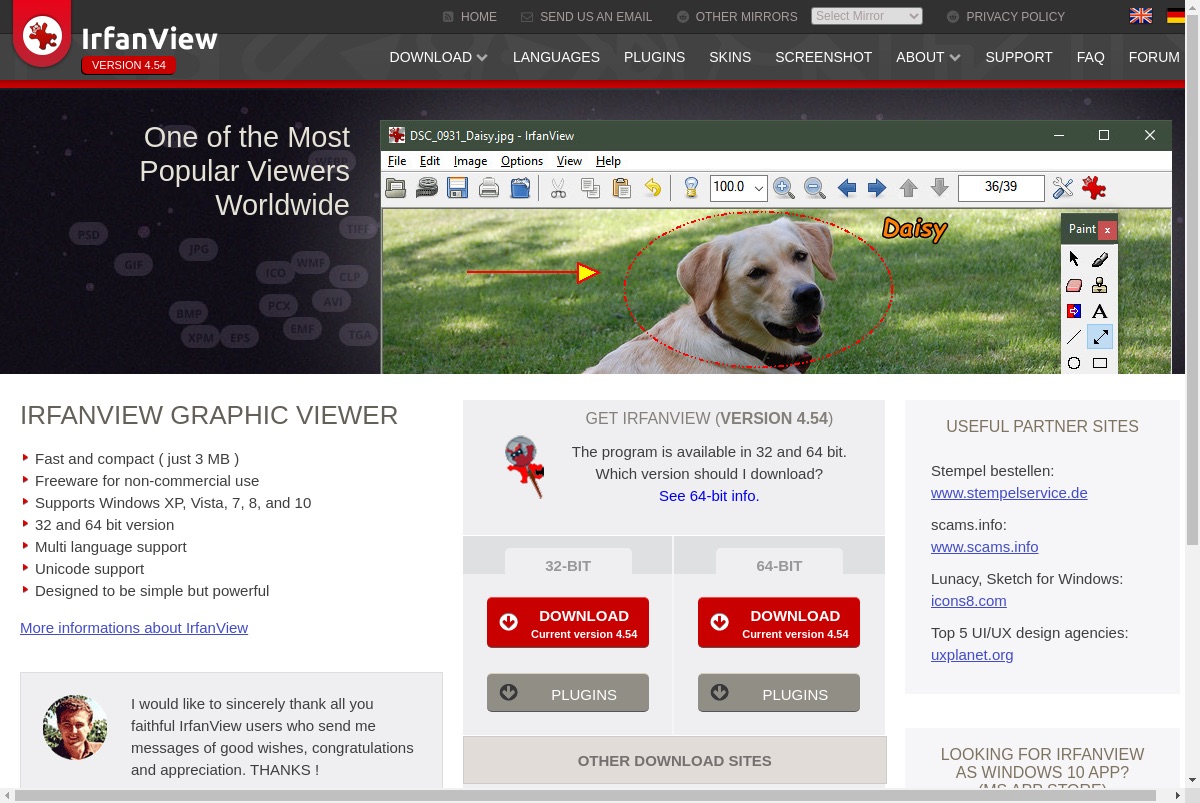1200x803 pixels.
Task: Open the SKINS page
Action: pyautogui.click(x=730, y=57)
